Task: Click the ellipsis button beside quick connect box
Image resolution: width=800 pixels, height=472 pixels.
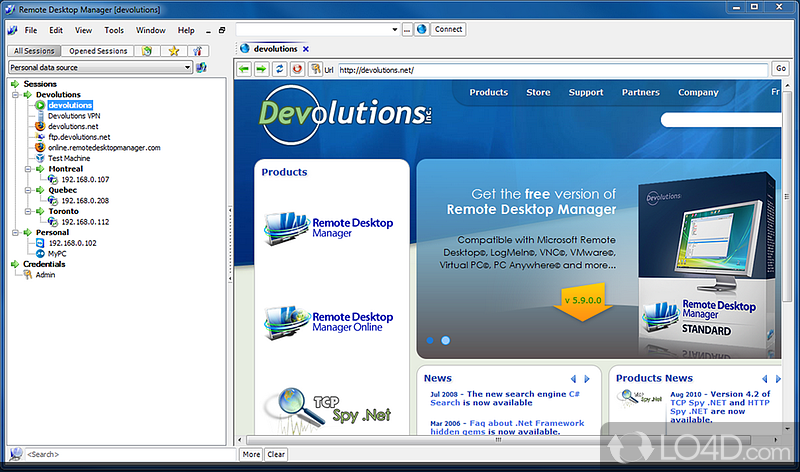Action: click(x=407, y=30)
